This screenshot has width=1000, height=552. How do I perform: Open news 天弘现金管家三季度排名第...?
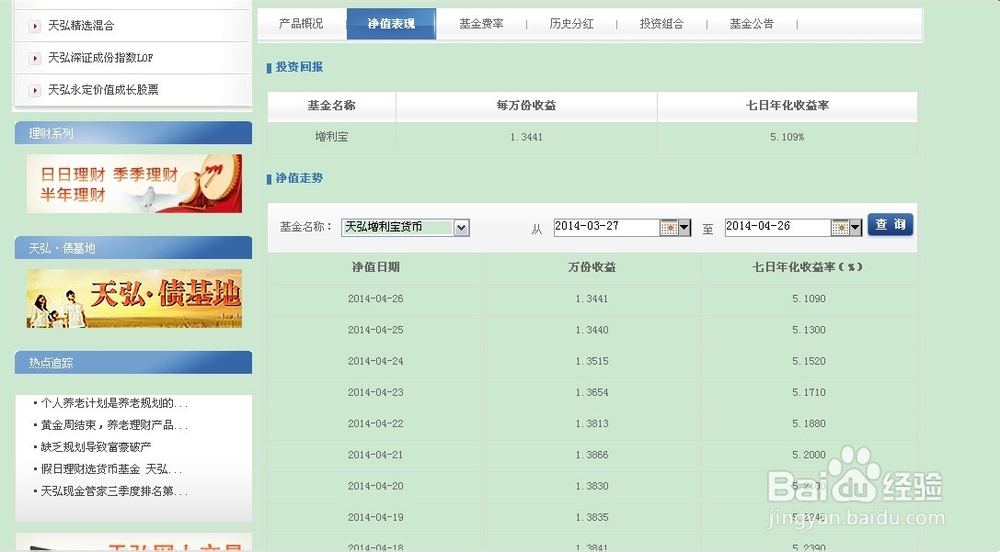[114, 491]
